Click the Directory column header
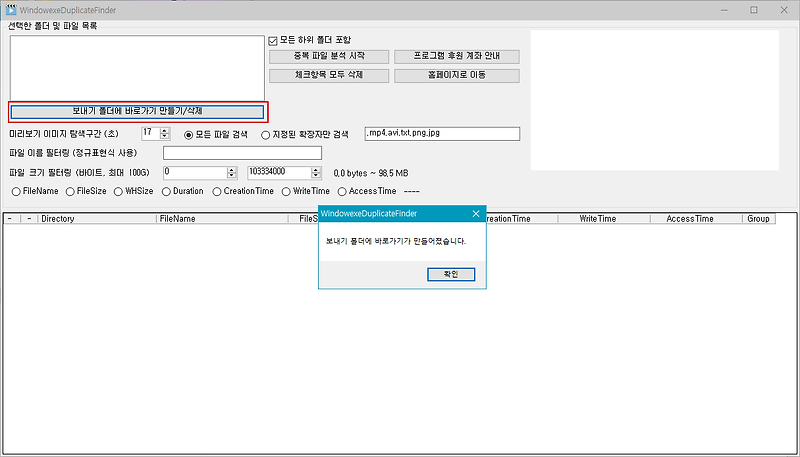This screenshot has width=800, height=457. (97, 219)
